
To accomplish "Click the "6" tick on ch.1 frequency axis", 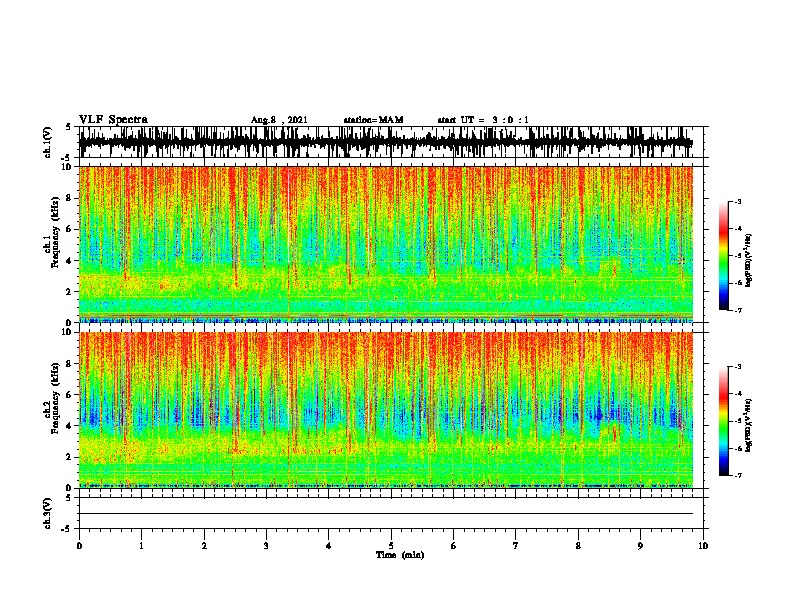I will coord(71,229).
